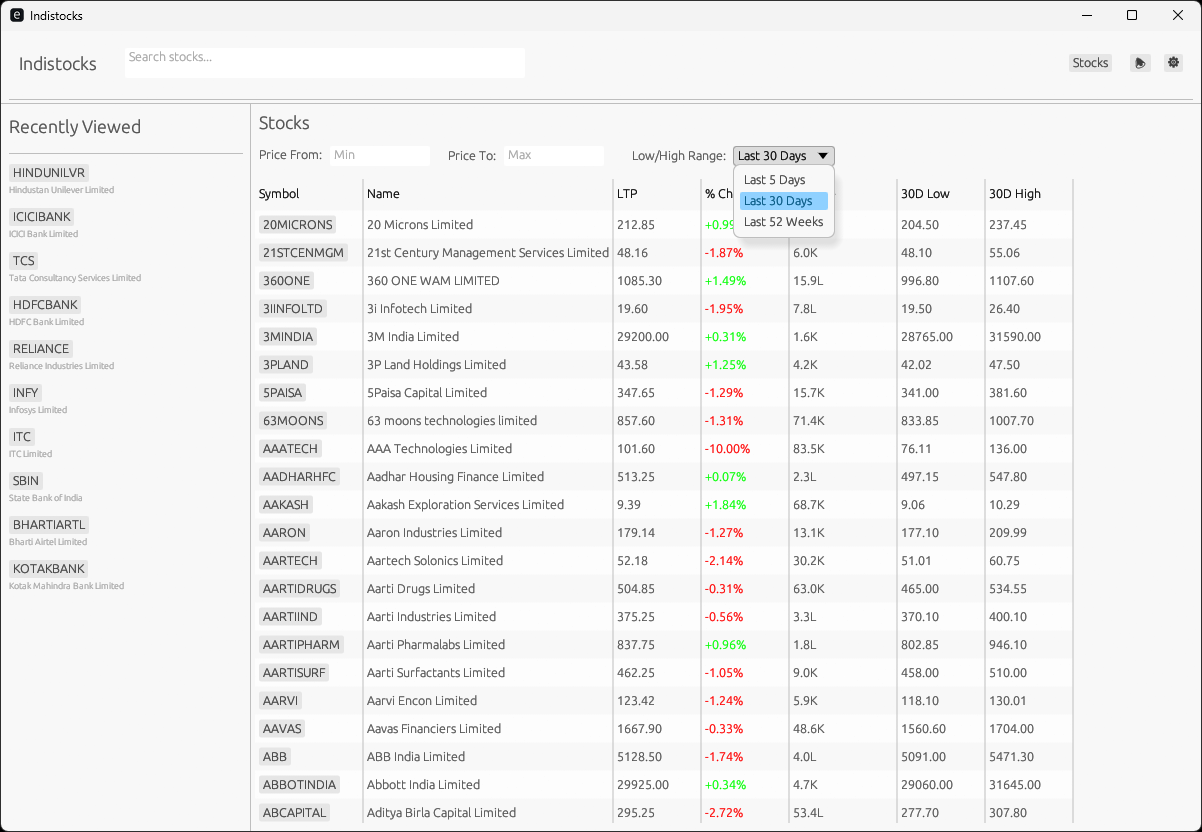Screen dimensions: 1202x832
Task: Open settings via the gear icon
Action: 1173,62
